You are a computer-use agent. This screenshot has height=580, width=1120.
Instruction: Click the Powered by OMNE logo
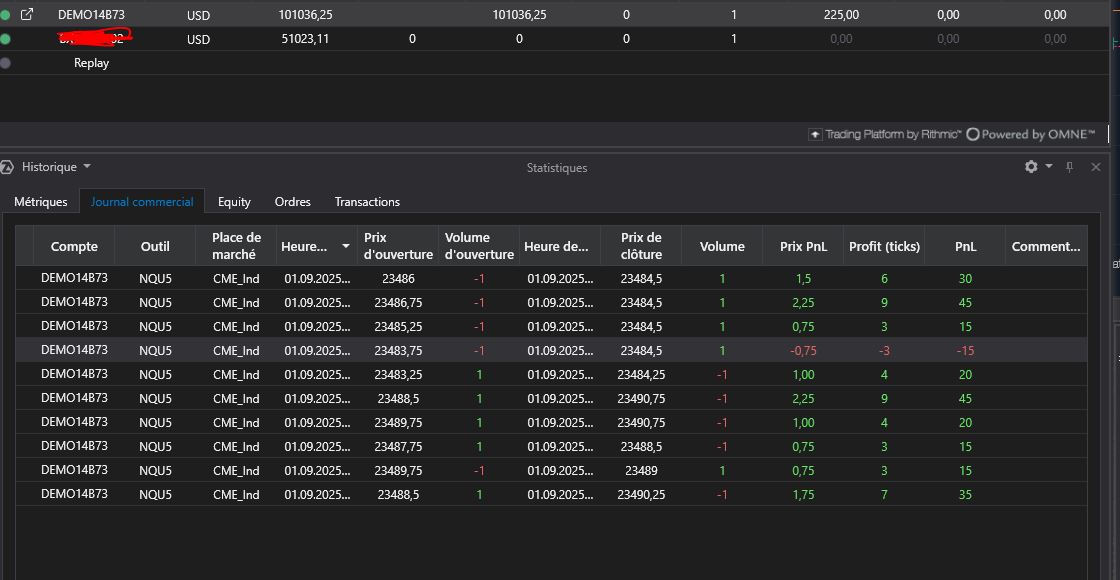click(x=1031, y=134)
